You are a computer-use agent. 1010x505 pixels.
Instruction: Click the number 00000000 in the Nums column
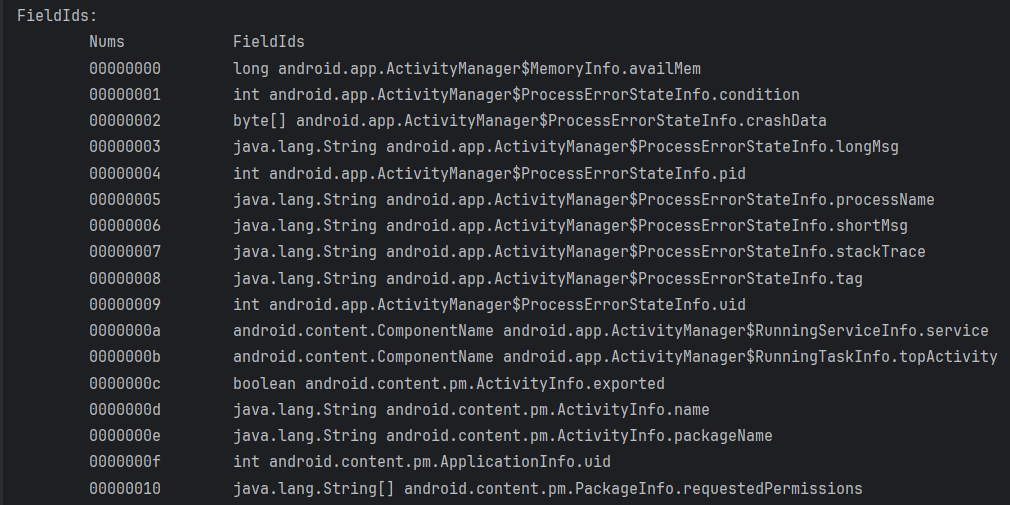pos(124,69)
